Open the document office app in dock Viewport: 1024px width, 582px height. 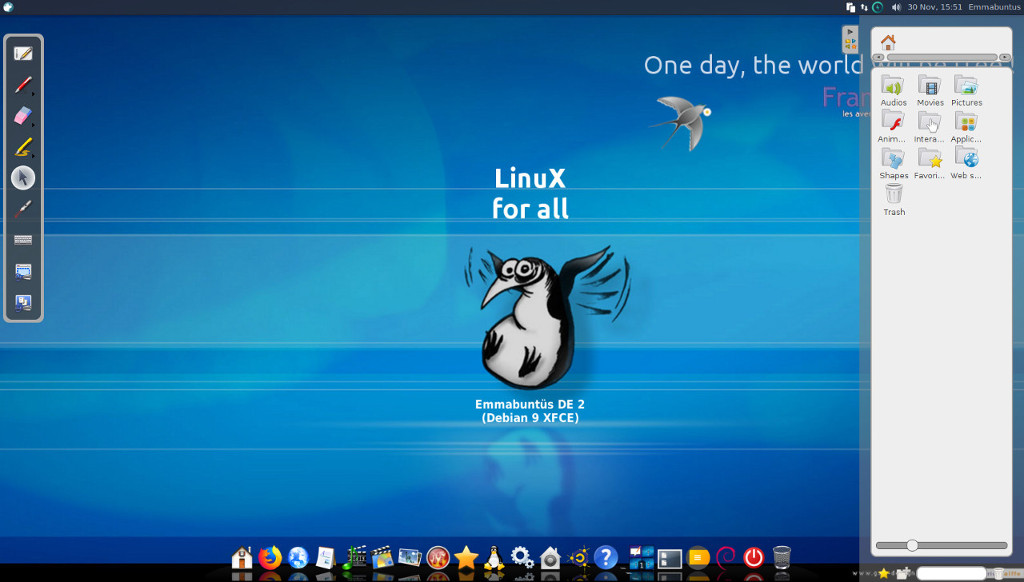click(x=326, y=558)
